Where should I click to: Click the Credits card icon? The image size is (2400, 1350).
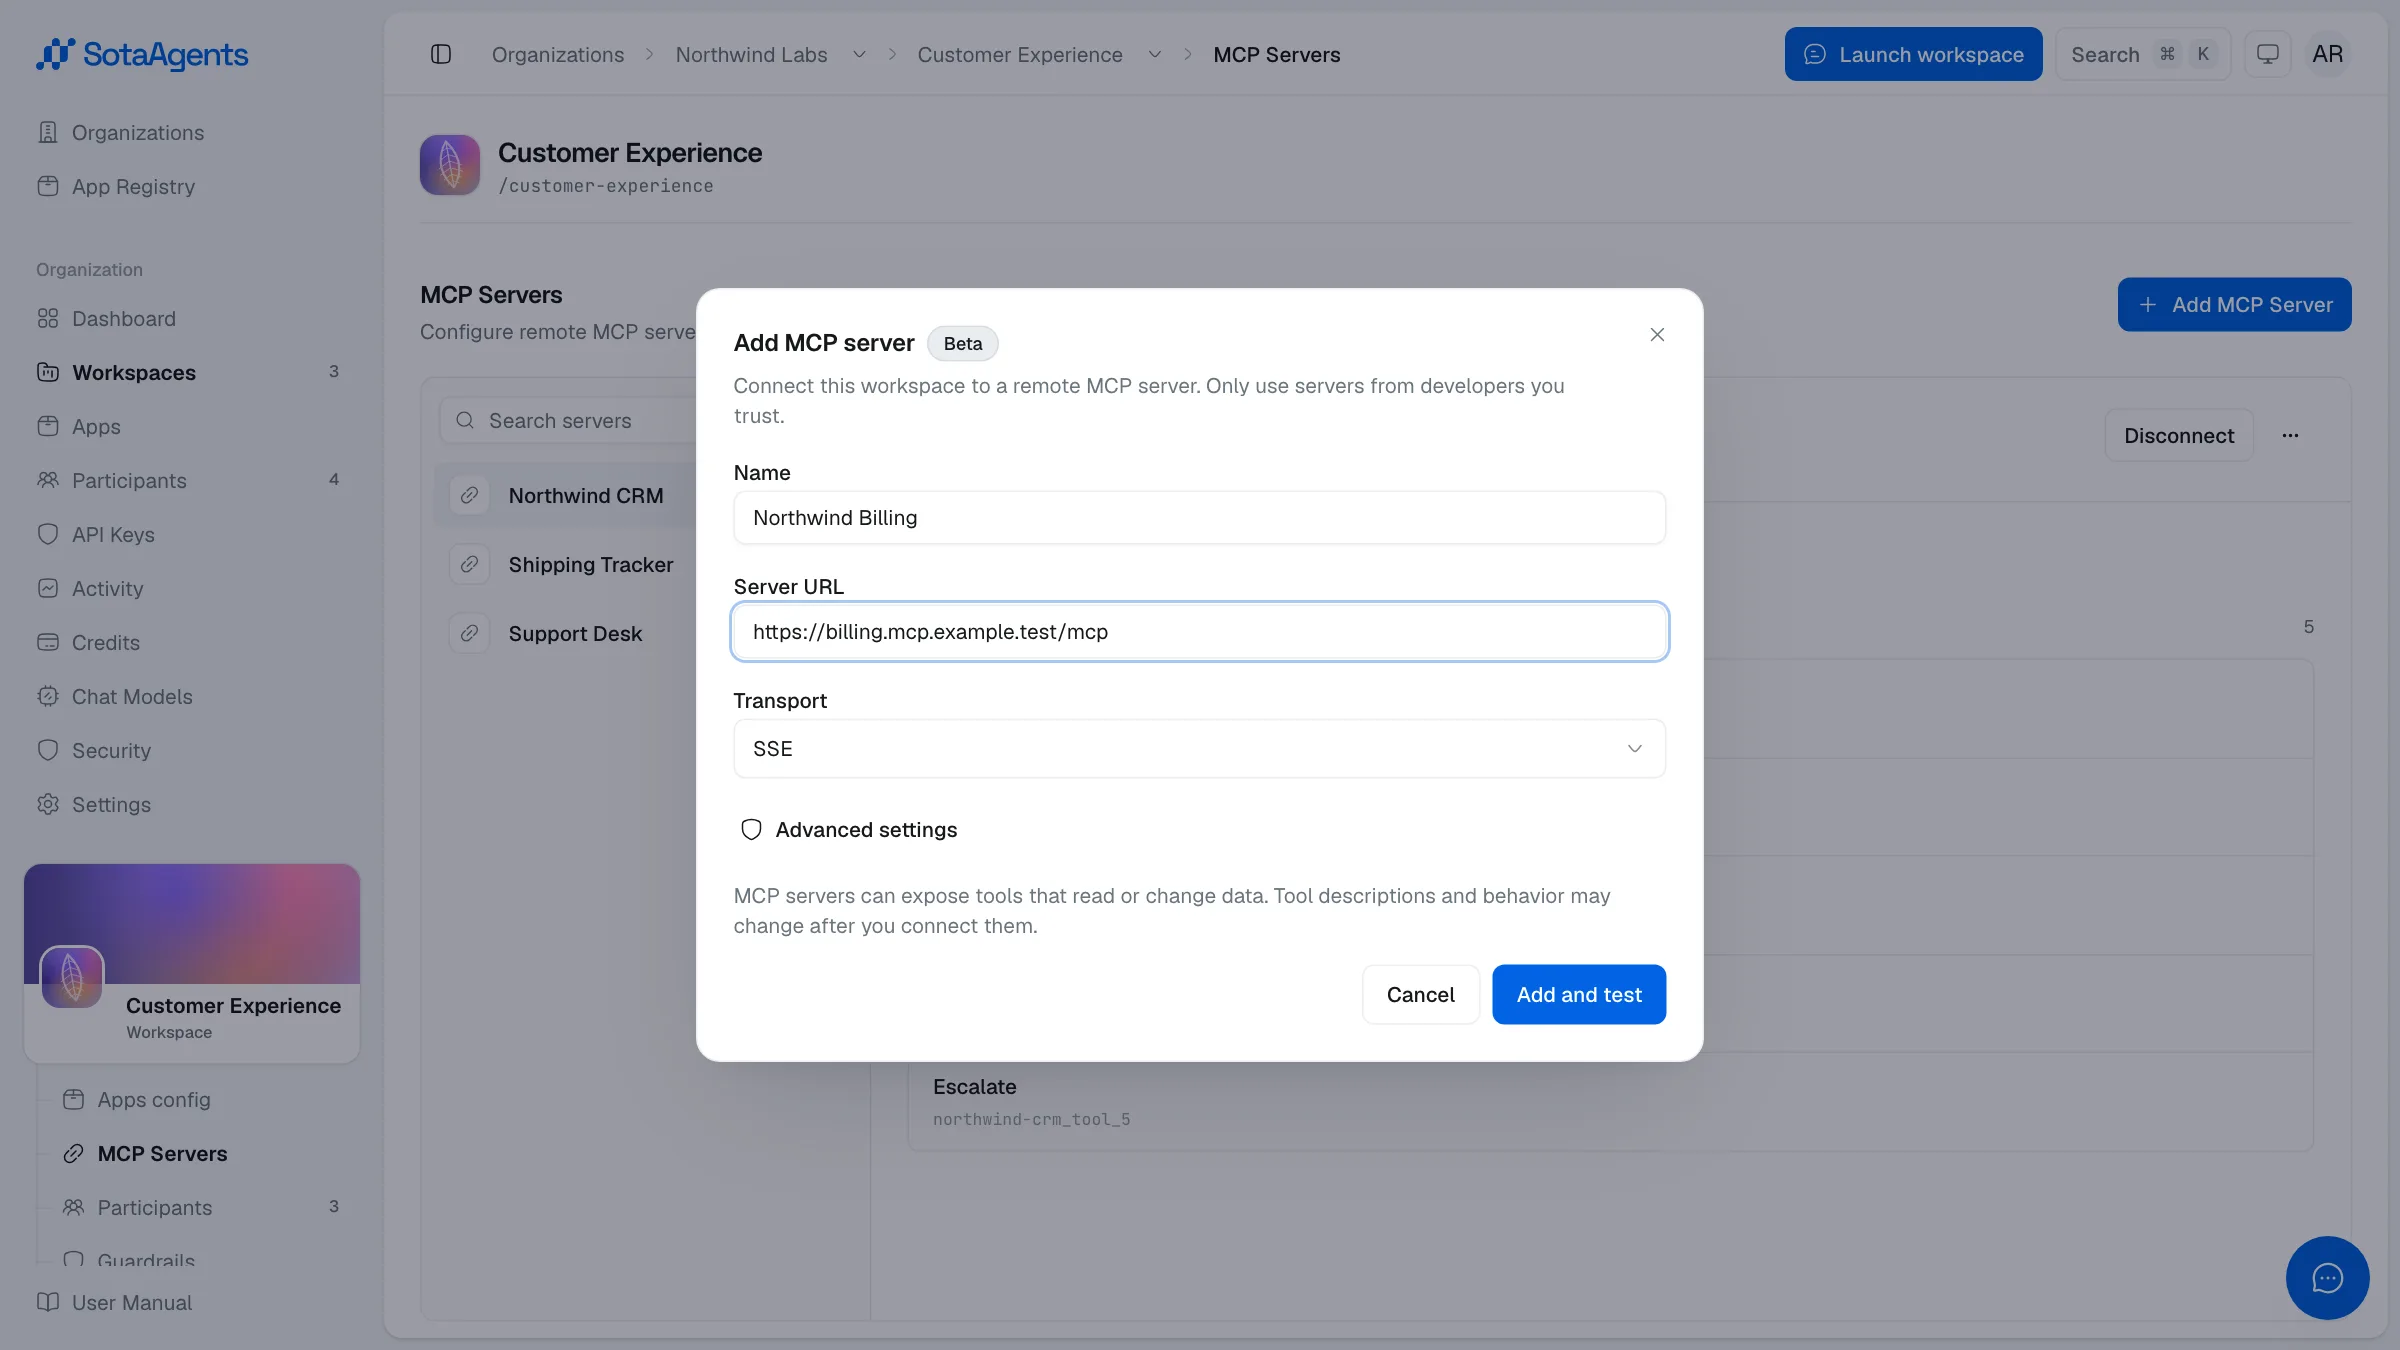pyautogui.click(x=48, y=642)
